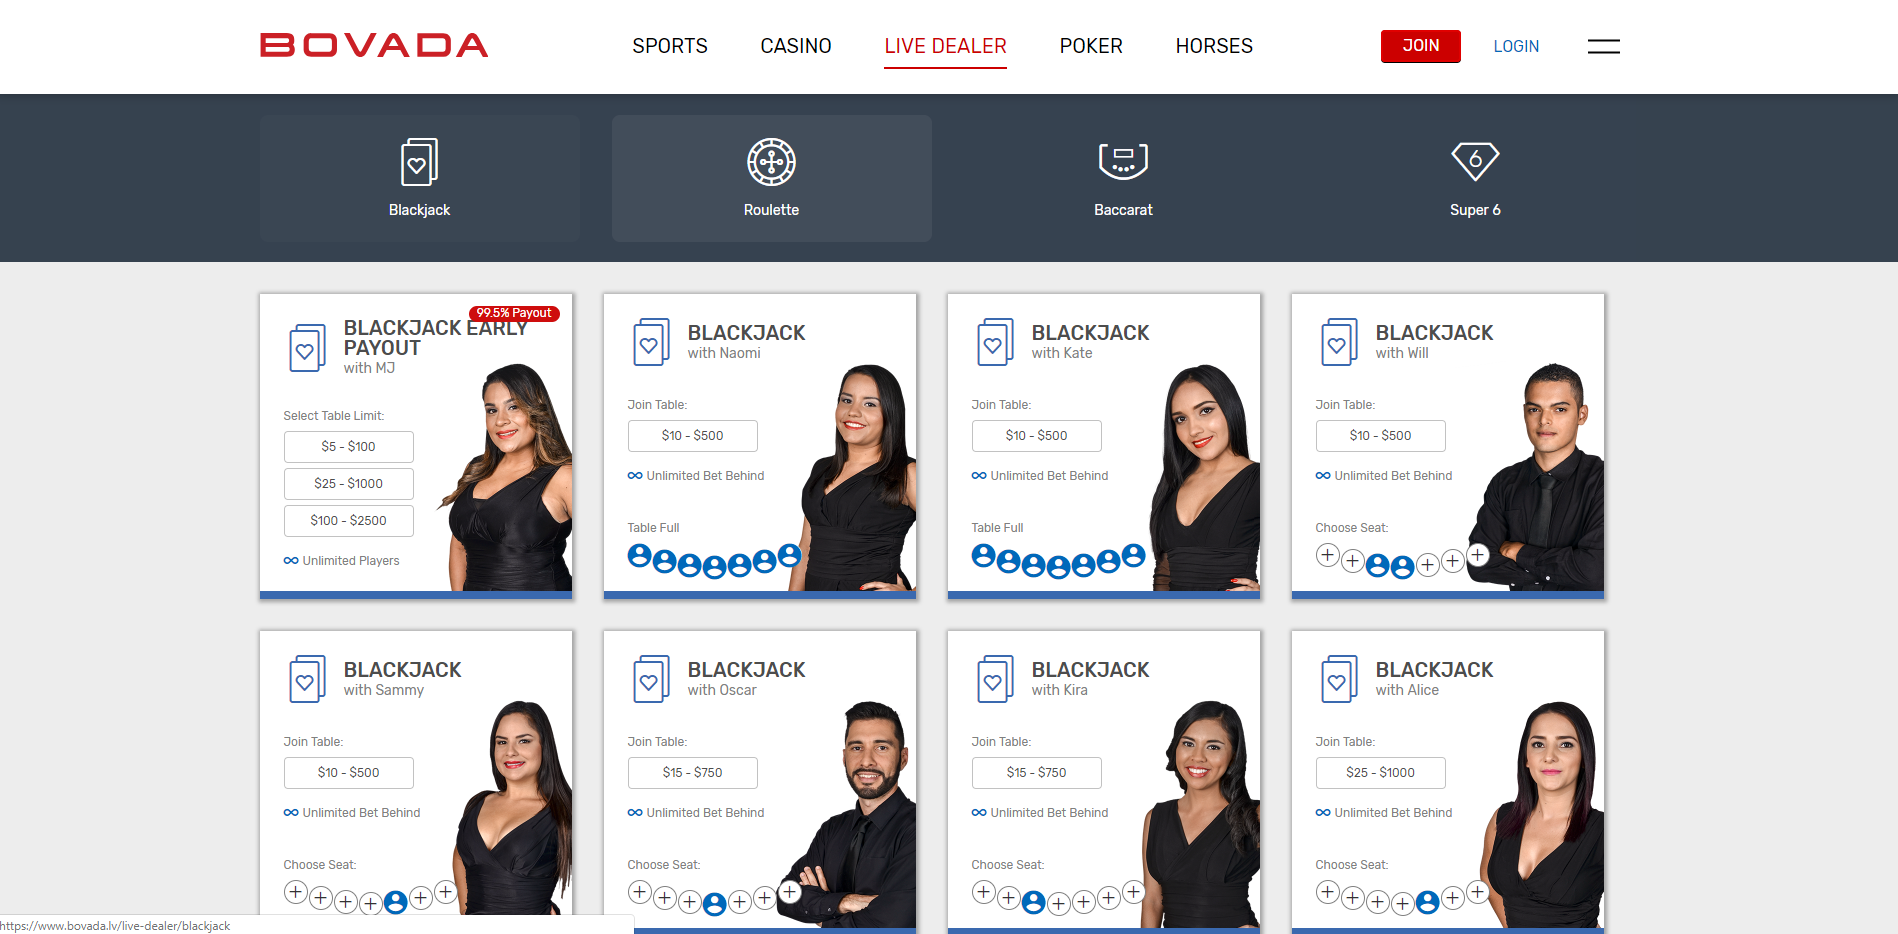1898x934 pixels.
Task: Switch to the CASINO tab
Action: [x=795, y=46]
